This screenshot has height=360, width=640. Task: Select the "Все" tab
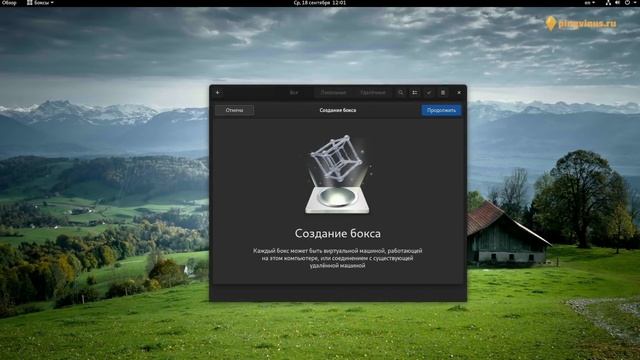click(x=294, y=93)
